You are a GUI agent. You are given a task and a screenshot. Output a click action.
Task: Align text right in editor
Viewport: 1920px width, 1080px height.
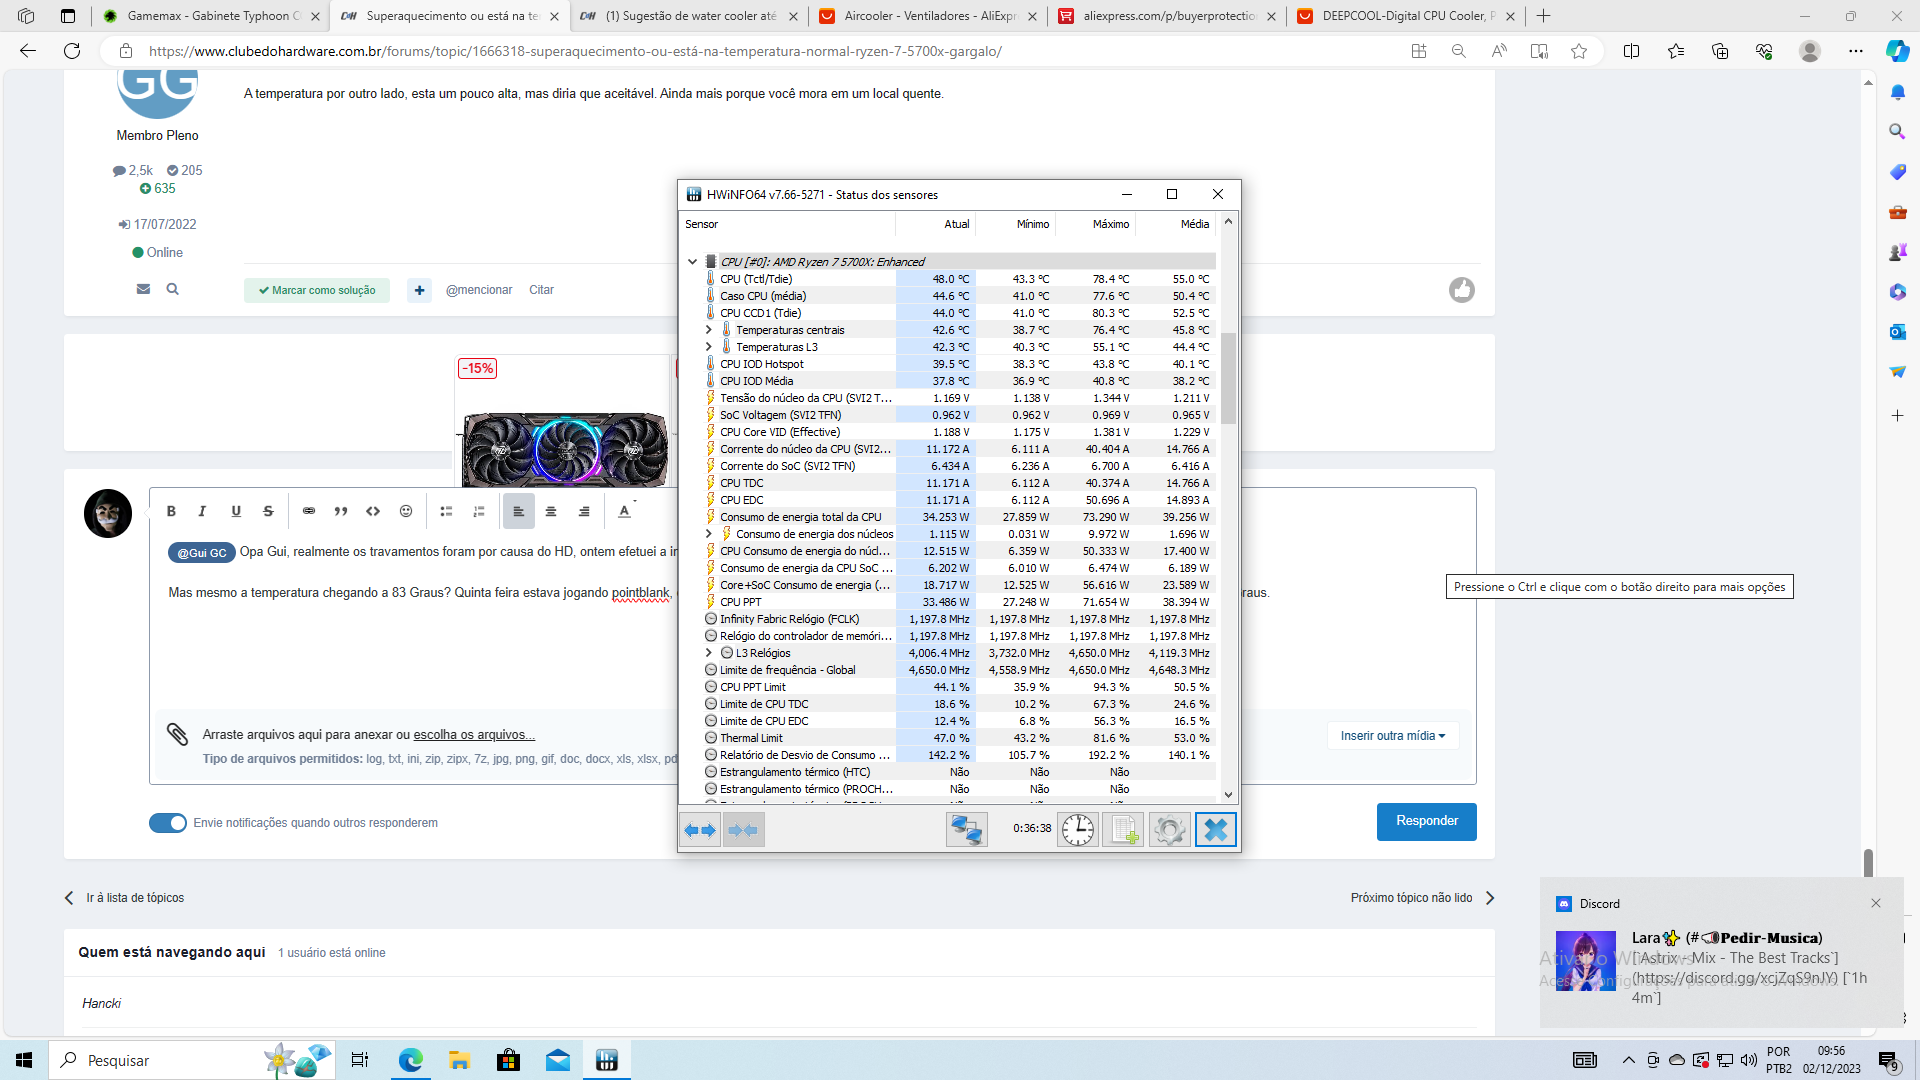coord(584,511)
